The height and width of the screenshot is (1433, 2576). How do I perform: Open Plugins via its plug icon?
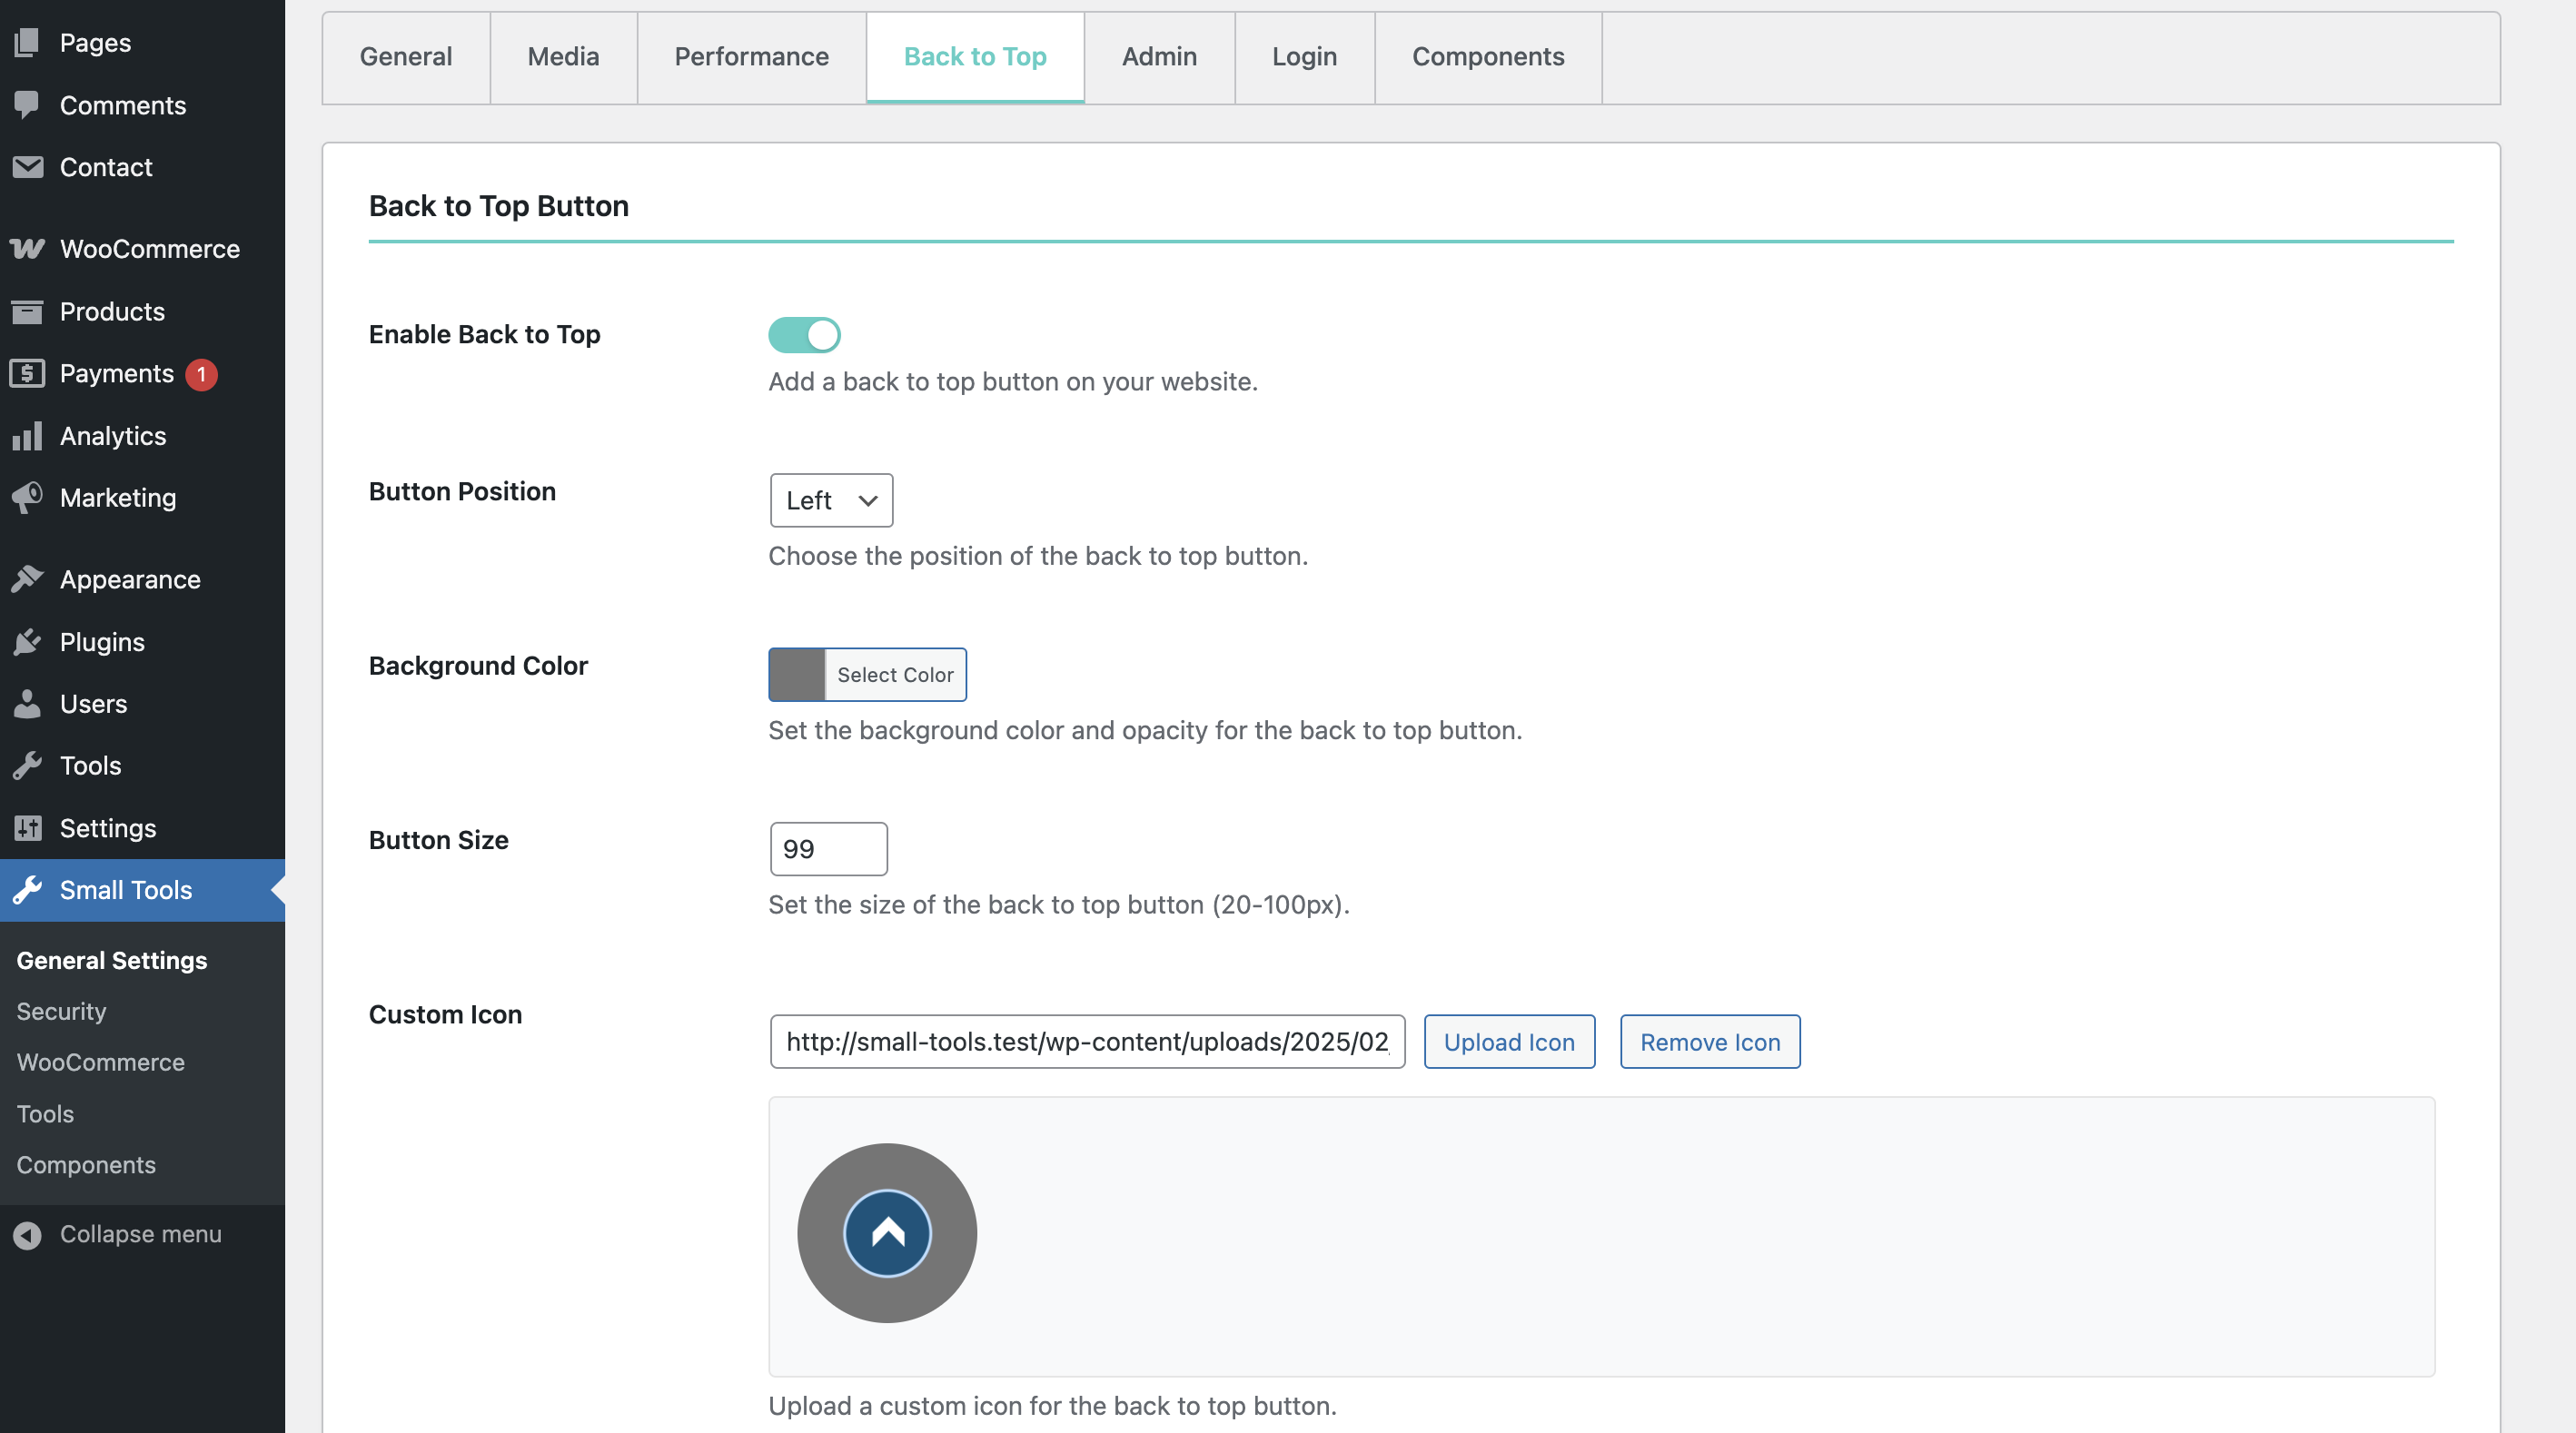coord(27,642)
